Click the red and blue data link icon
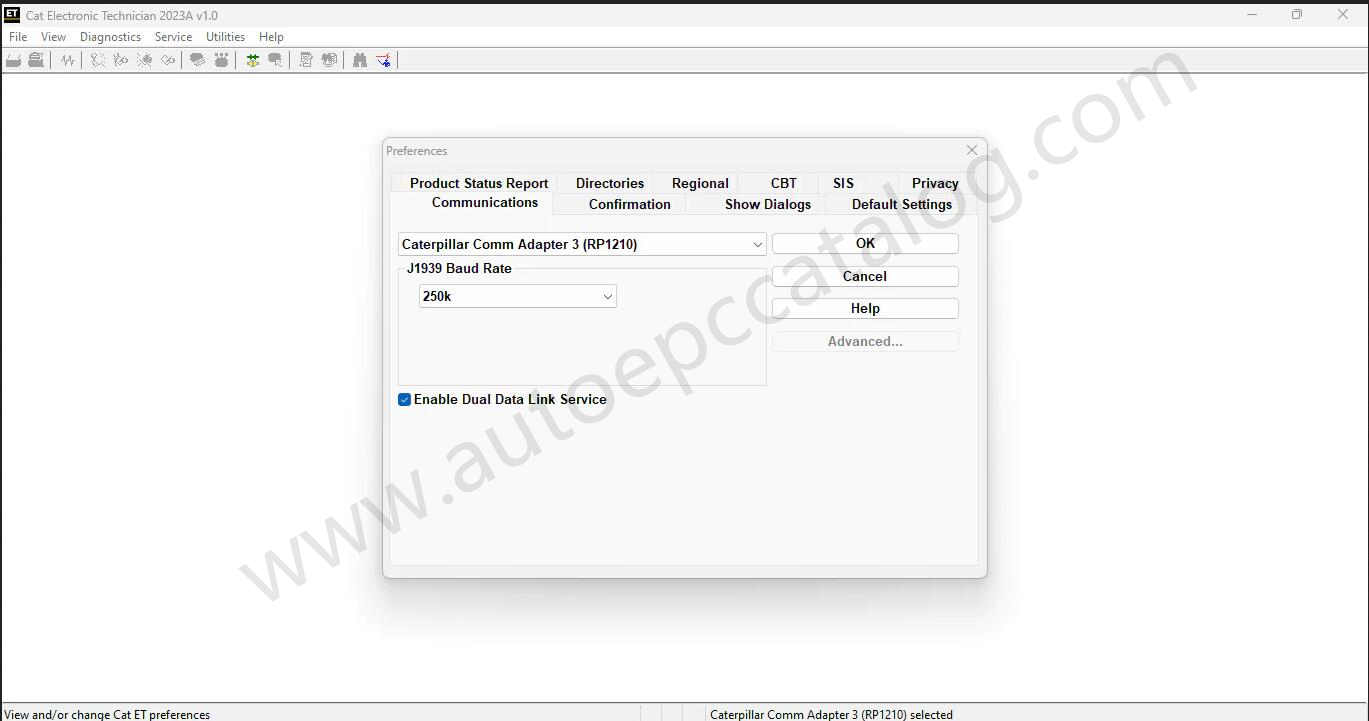 (x=383, y=60)
